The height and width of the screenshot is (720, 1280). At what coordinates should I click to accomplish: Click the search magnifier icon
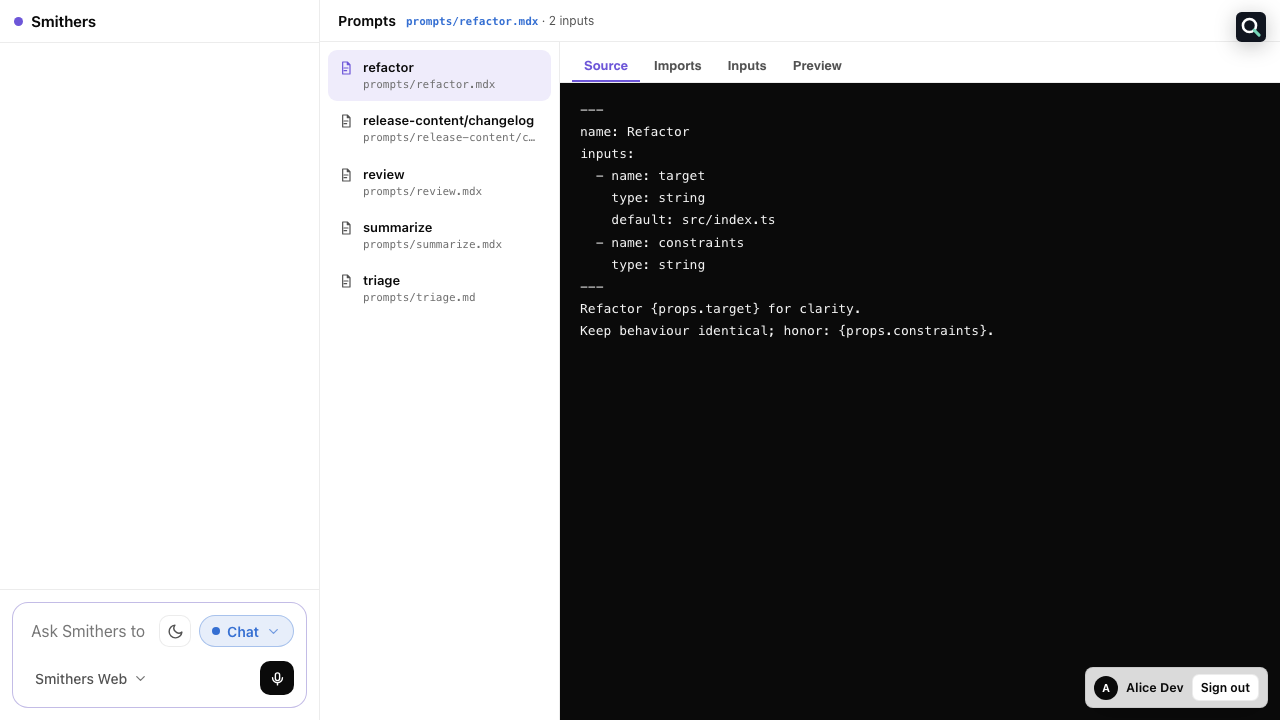(1251, 27)
